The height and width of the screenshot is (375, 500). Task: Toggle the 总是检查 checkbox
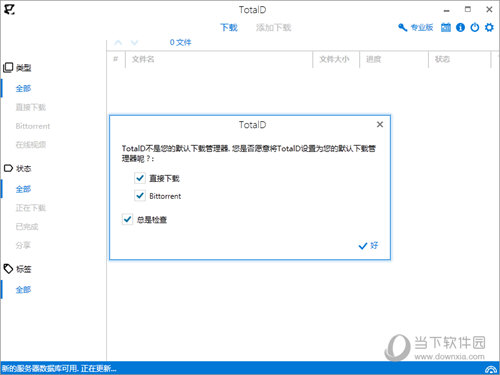[127, 219]
